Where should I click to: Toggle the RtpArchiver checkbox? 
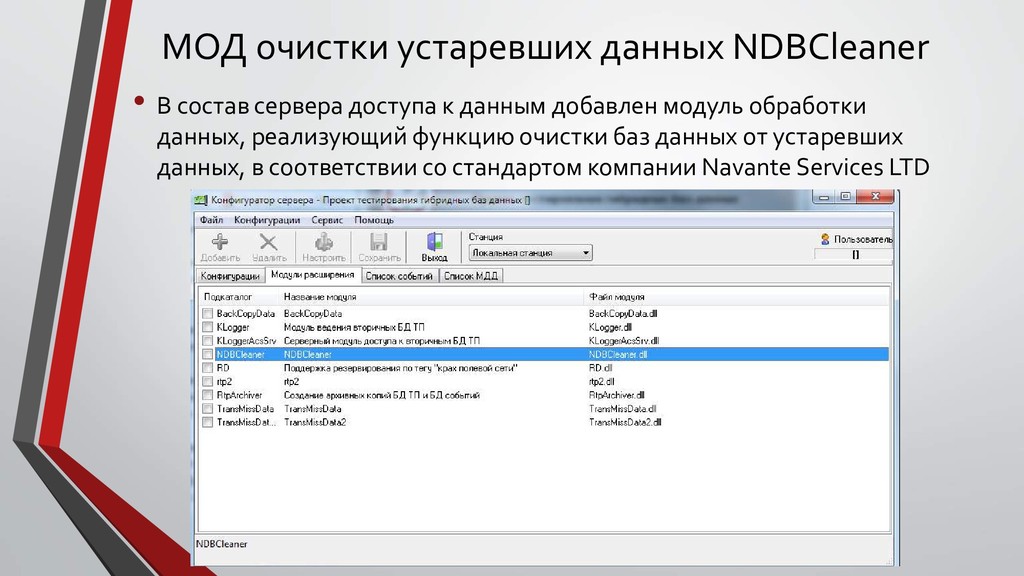pos(208,395)
